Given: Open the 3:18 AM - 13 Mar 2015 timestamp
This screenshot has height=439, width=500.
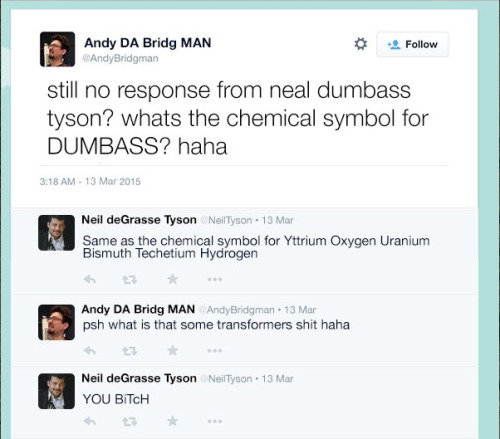Looking at the screenshot, I should tap(90, 181).
